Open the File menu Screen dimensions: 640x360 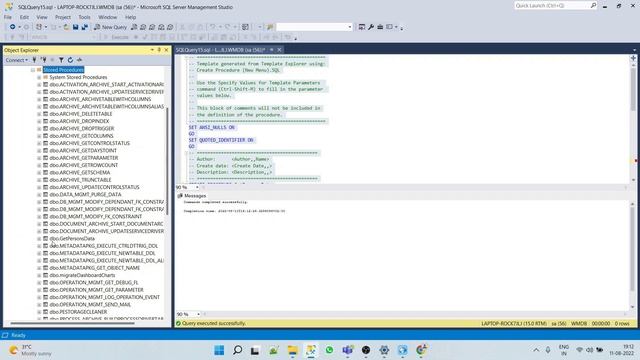(x=8, y=17)
